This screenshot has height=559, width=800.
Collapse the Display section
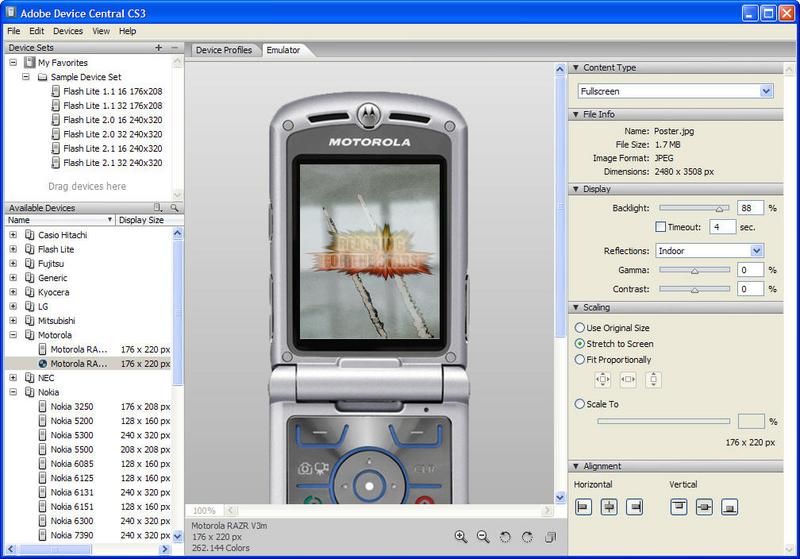(x=576, y=189)
